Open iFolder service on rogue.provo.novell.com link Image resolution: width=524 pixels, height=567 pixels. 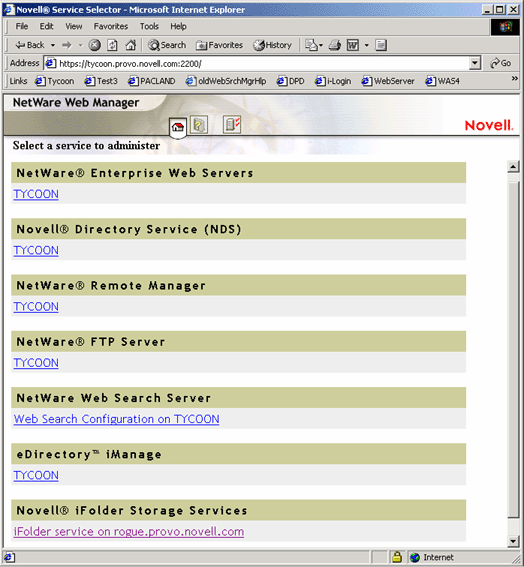[x=129, y=532]
